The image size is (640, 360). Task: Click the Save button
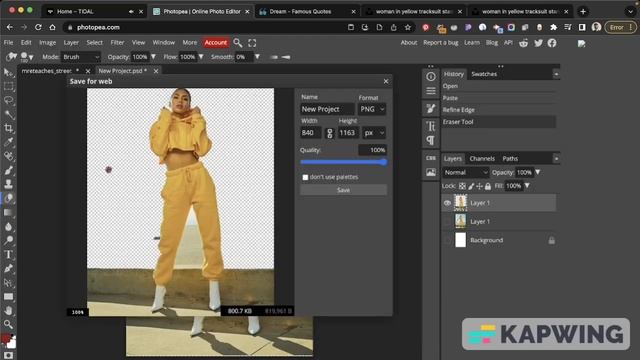pyautogui.click(x=343, y=190)
